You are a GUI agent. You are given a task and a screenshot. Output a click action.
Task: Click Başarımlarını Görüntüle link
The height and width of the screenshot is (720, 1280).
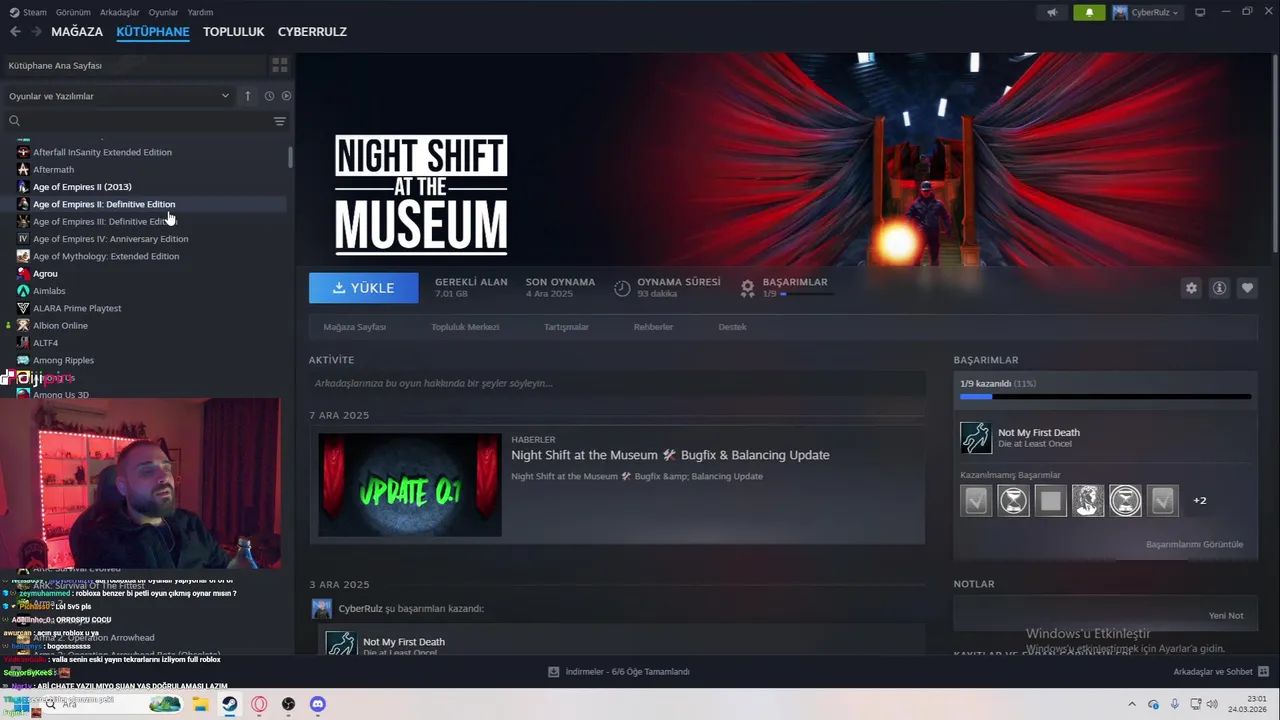point(1194,544)
